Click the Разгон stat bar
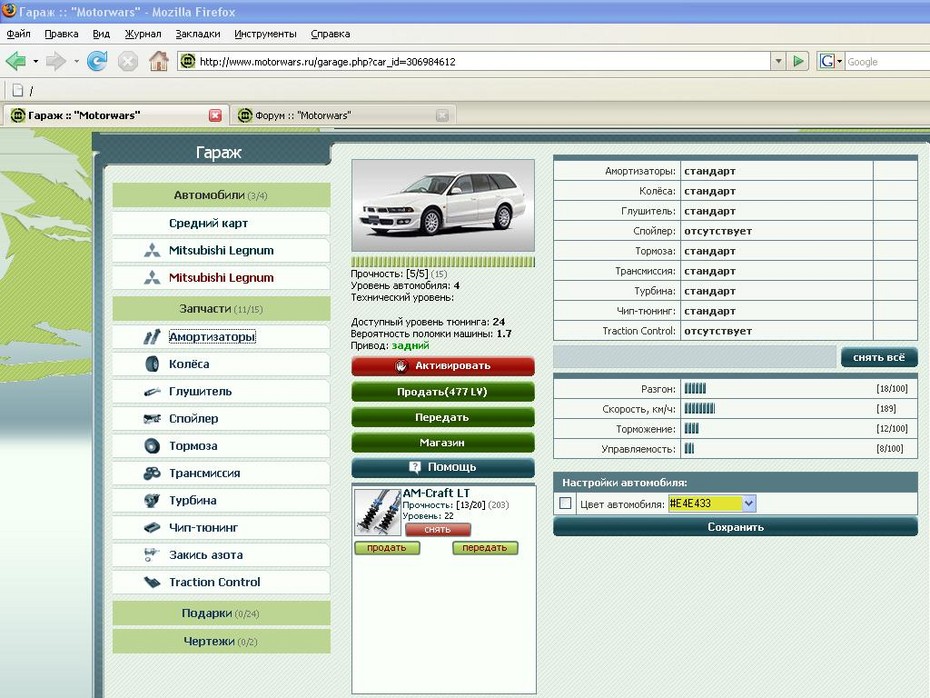Image resolution: width=930 pixels, height=698 pixels. (x=695, y=388)
